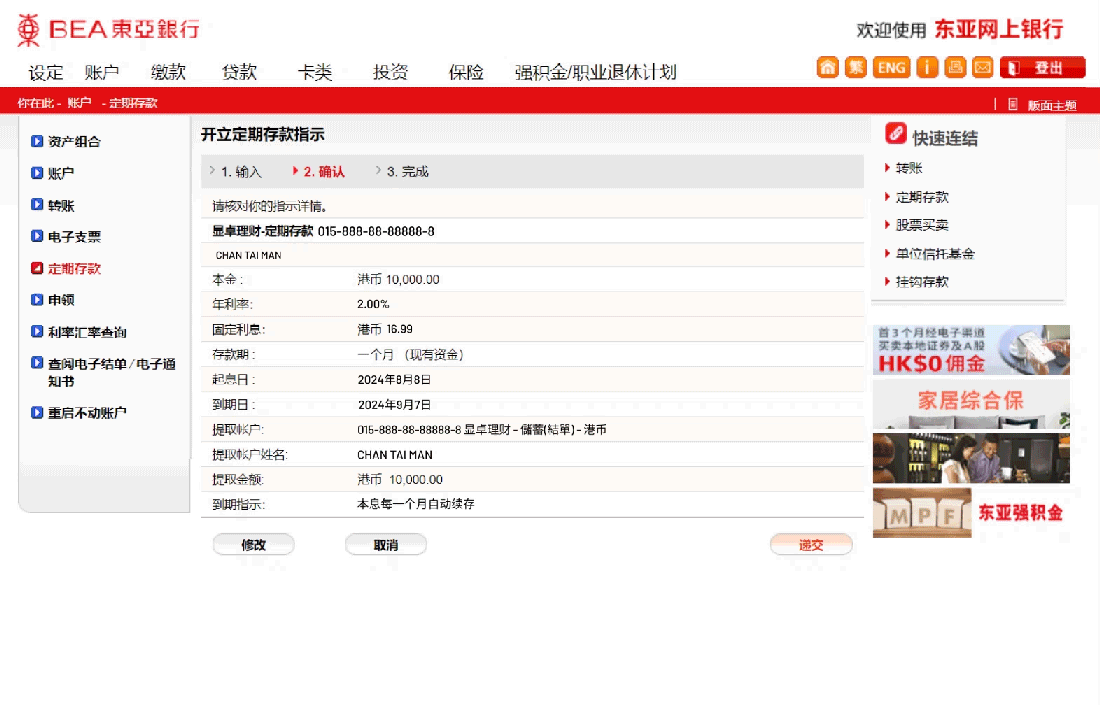Click the orange home icon

coord(828,67)
